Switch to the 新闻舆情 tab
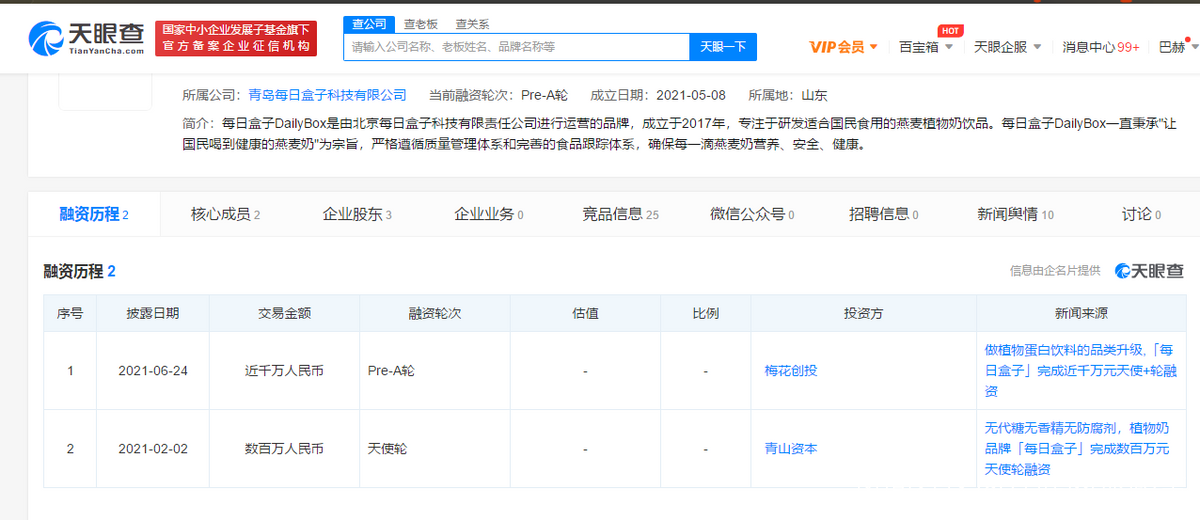 pyautogui.click(x=1015, y=214)
